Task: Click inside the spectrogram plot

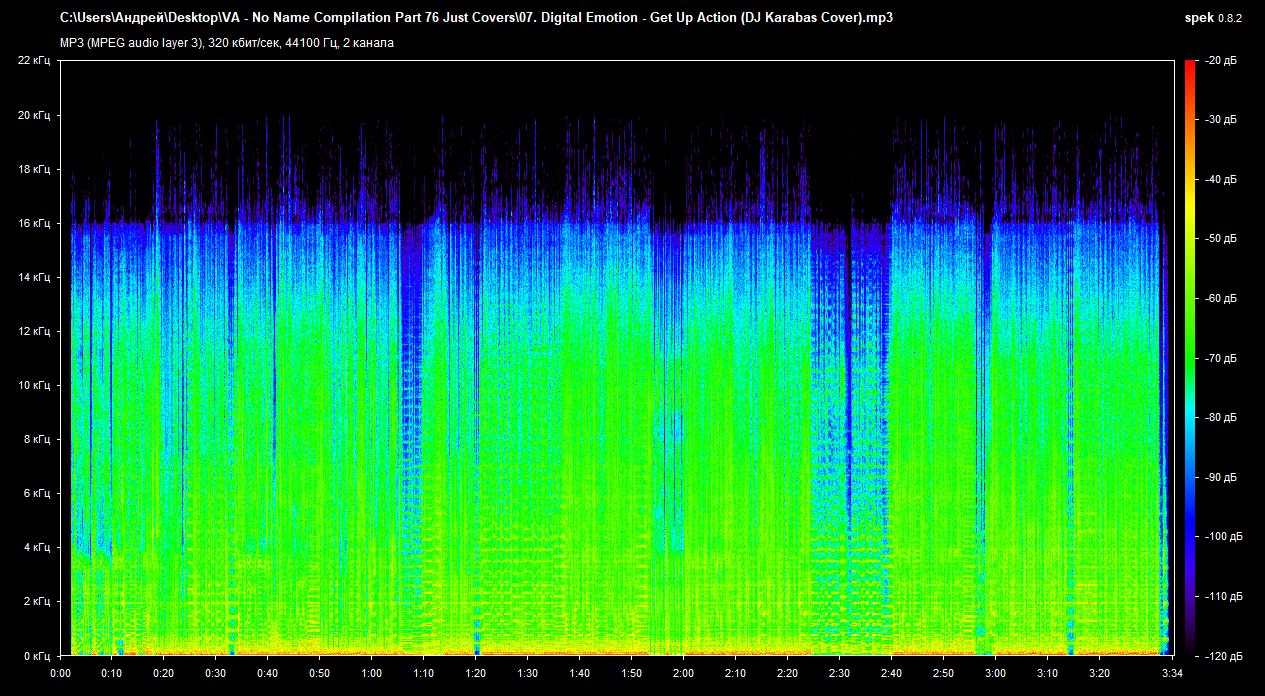Action: 616,358
